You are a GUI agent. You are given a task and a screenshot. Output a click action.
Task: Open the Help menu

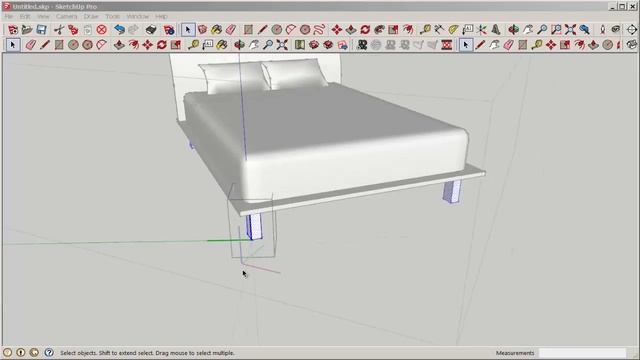(x=161, y=16)
